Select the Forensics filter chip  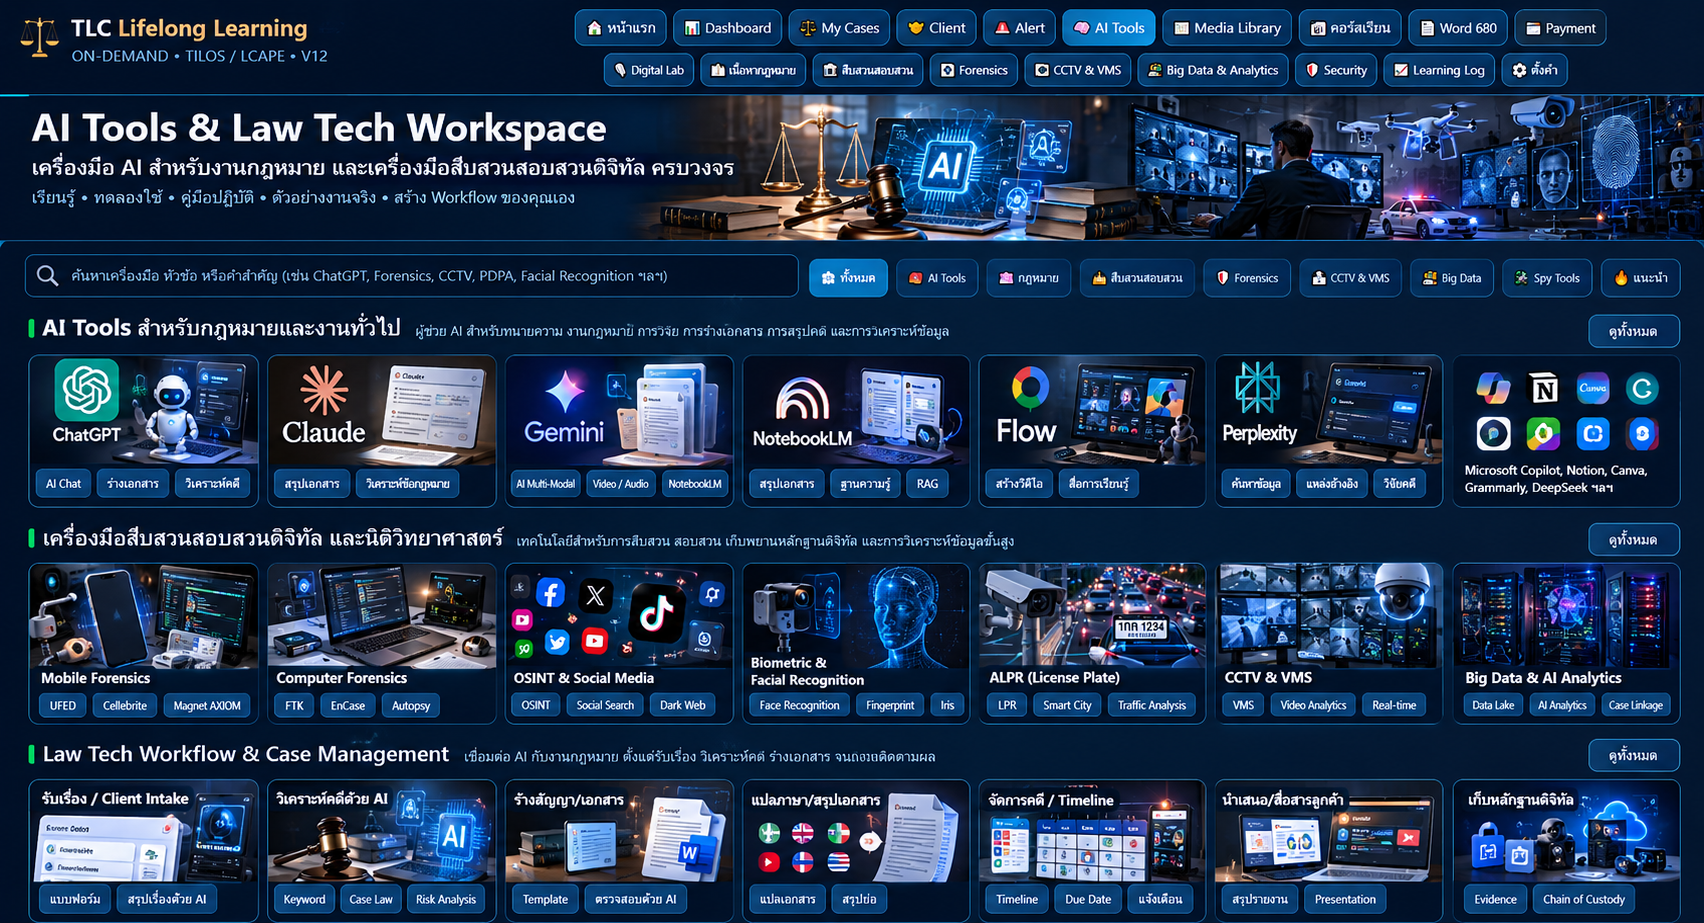[1247, 278]
